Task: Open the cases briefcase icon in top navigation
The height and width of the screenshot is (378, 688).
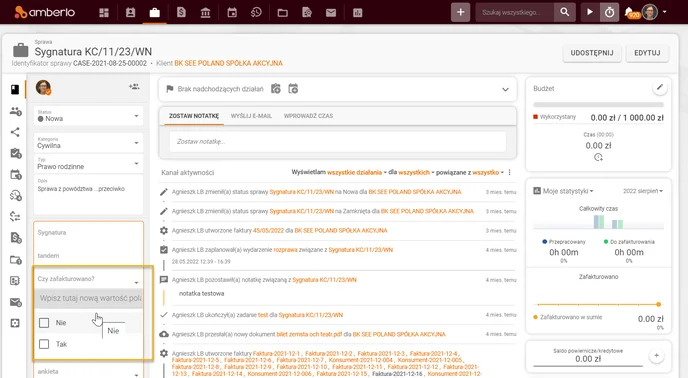Action: 154,12
